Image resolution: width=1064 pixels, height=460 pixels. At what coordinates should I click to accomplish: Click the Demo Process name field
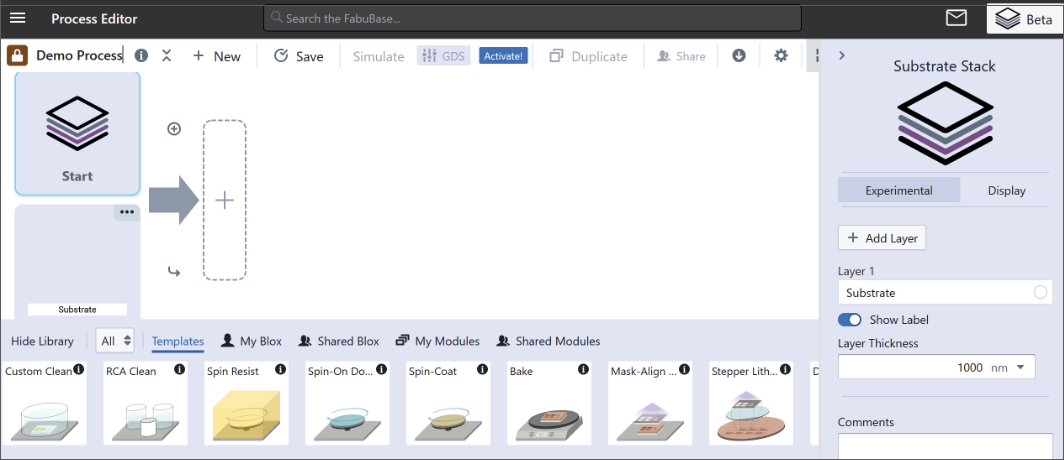click(79, 56)
